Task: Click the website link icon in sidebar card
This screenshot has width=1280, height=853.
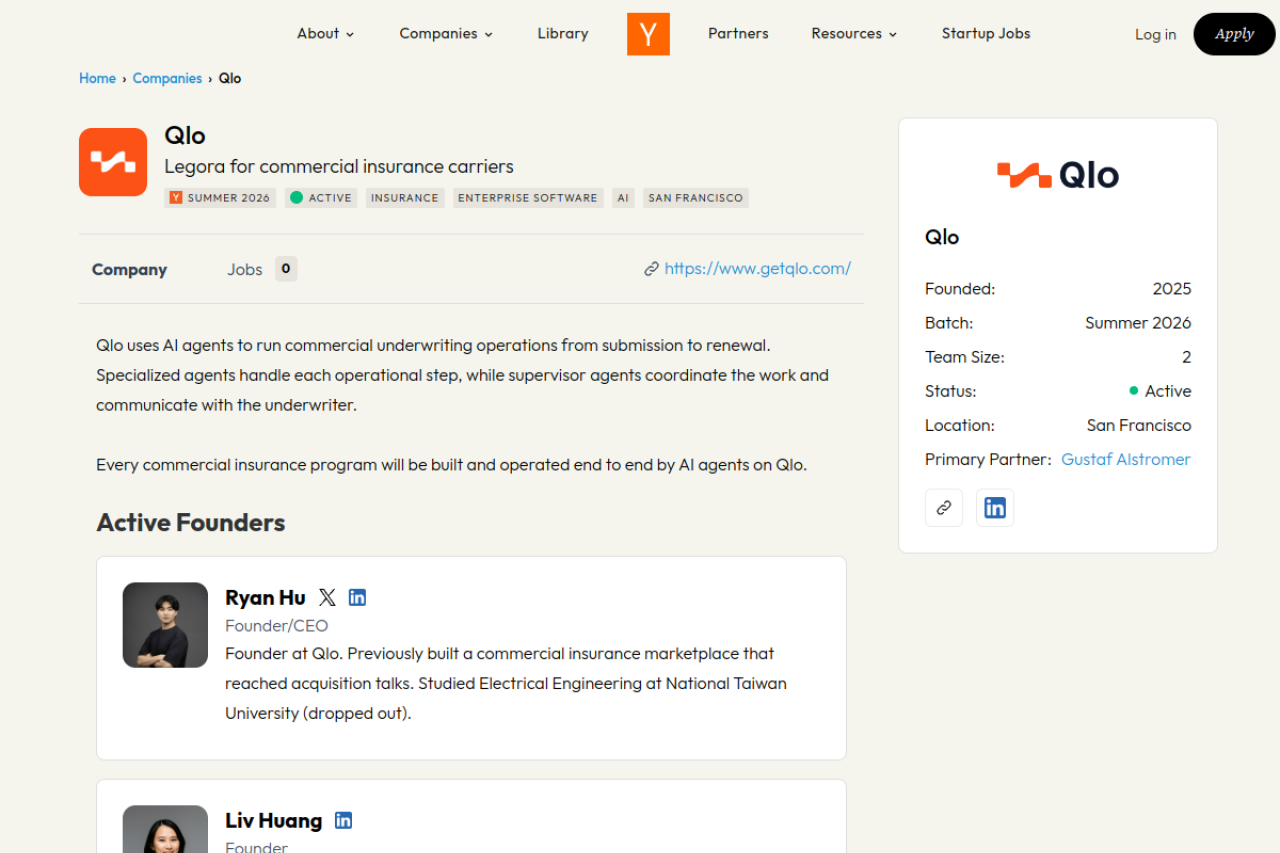Action: click(944, 508)
